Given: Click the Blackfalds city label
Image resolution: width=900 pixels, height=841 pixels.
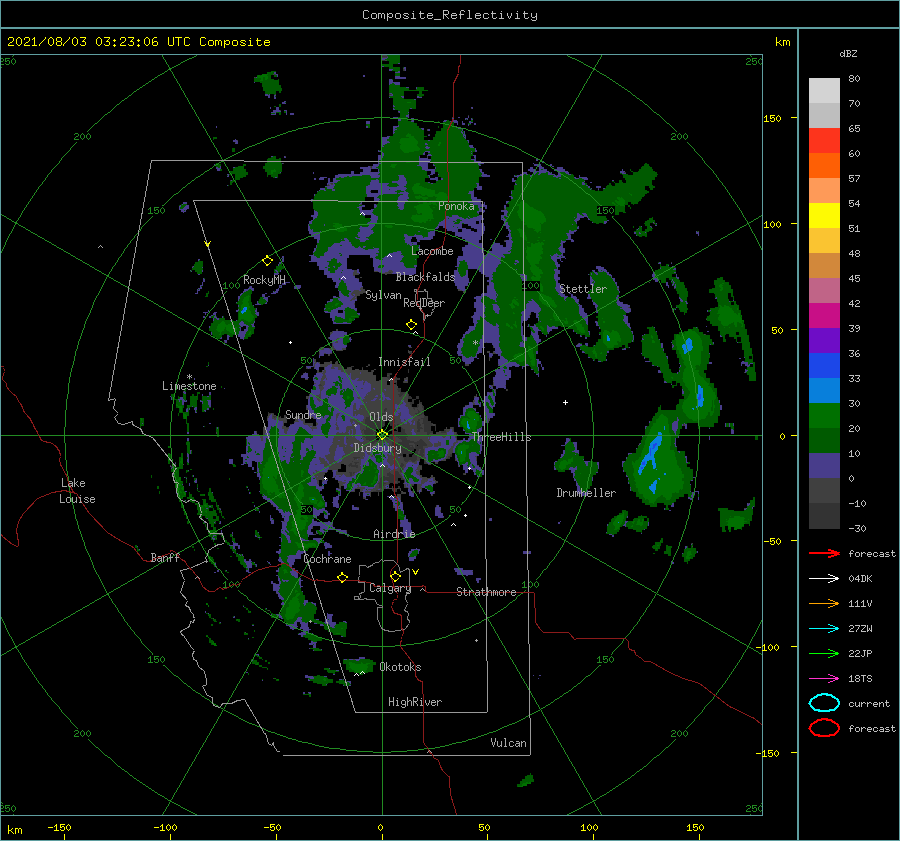Looking at the screenshot, I should (425, 277).
